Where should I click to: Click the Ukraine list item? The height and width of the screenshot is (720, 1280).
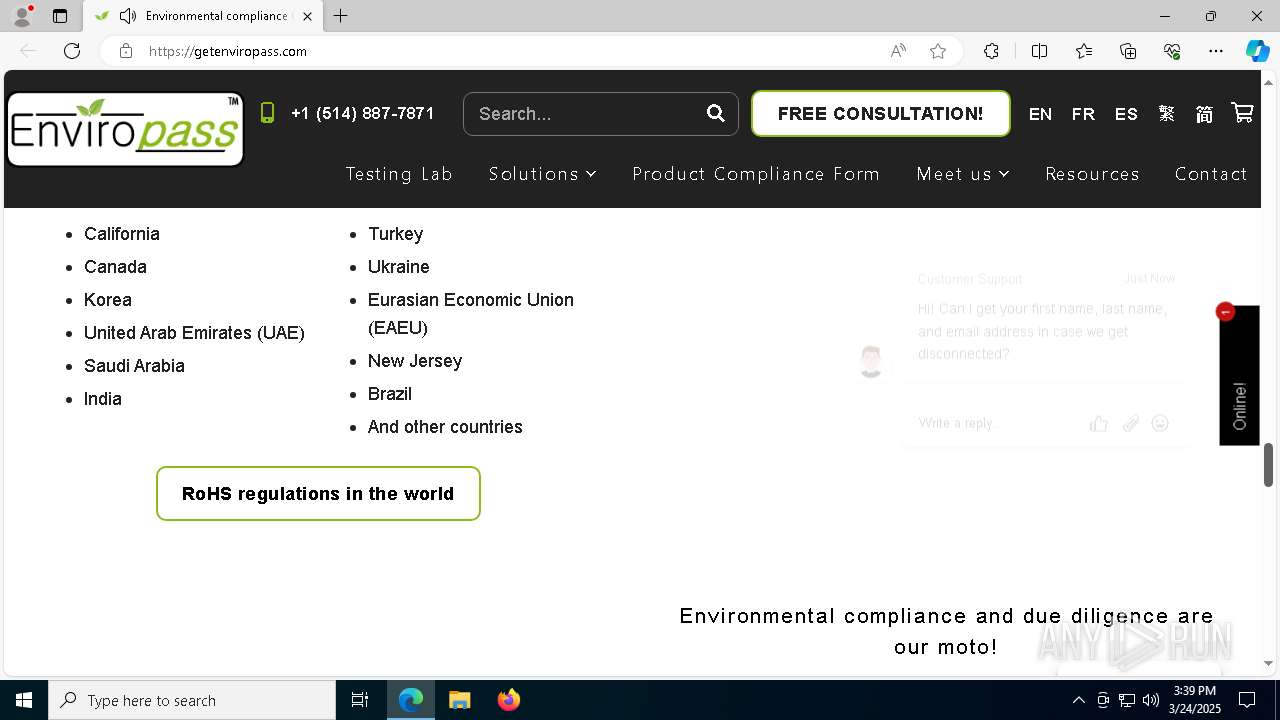[x=398, y=266]
